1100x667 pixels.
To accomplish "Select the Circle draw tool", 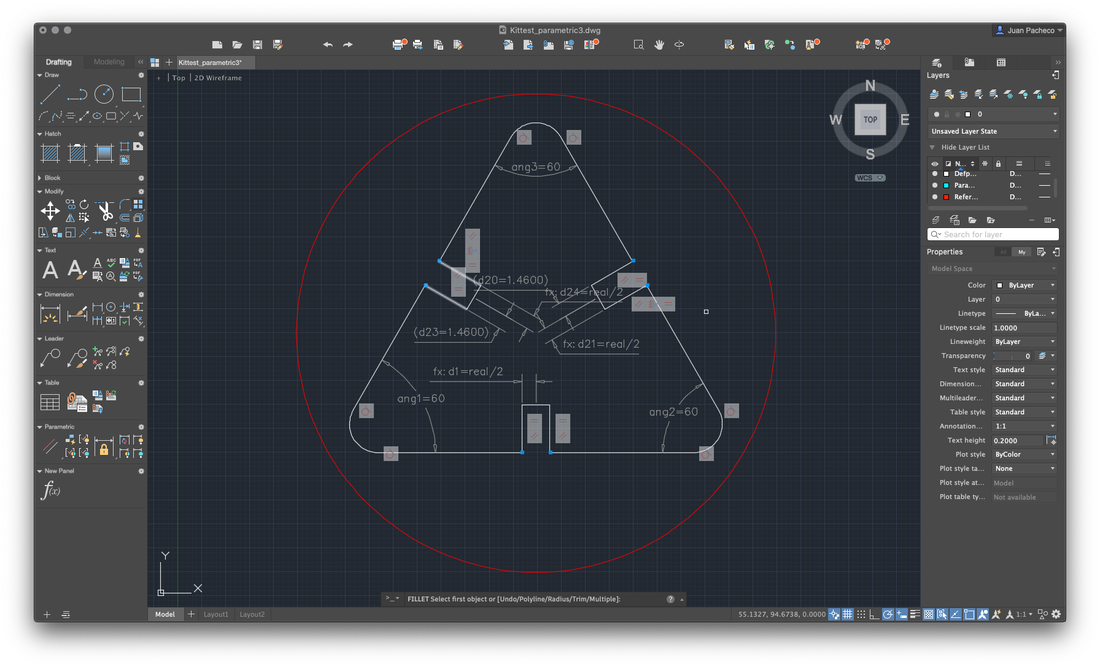I will pyautogui.click(x=104, y=94).
